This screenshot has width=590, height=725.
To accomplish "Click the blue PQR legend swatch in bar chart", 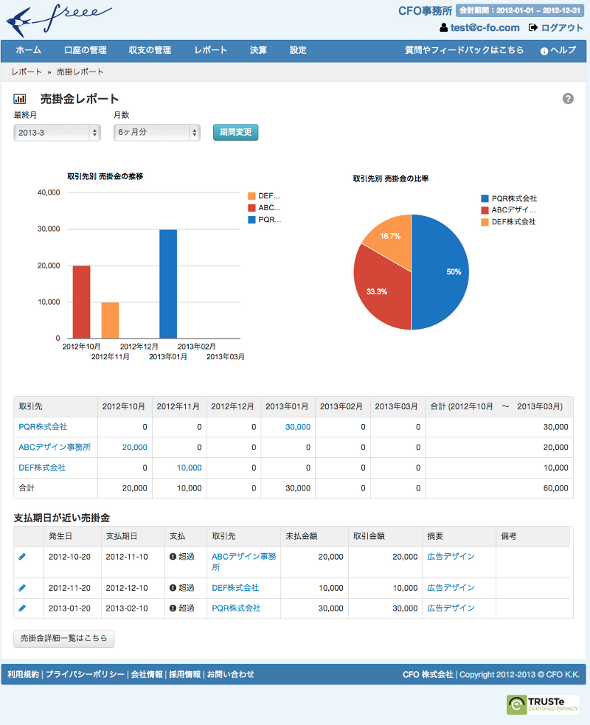I will [252, 220].
